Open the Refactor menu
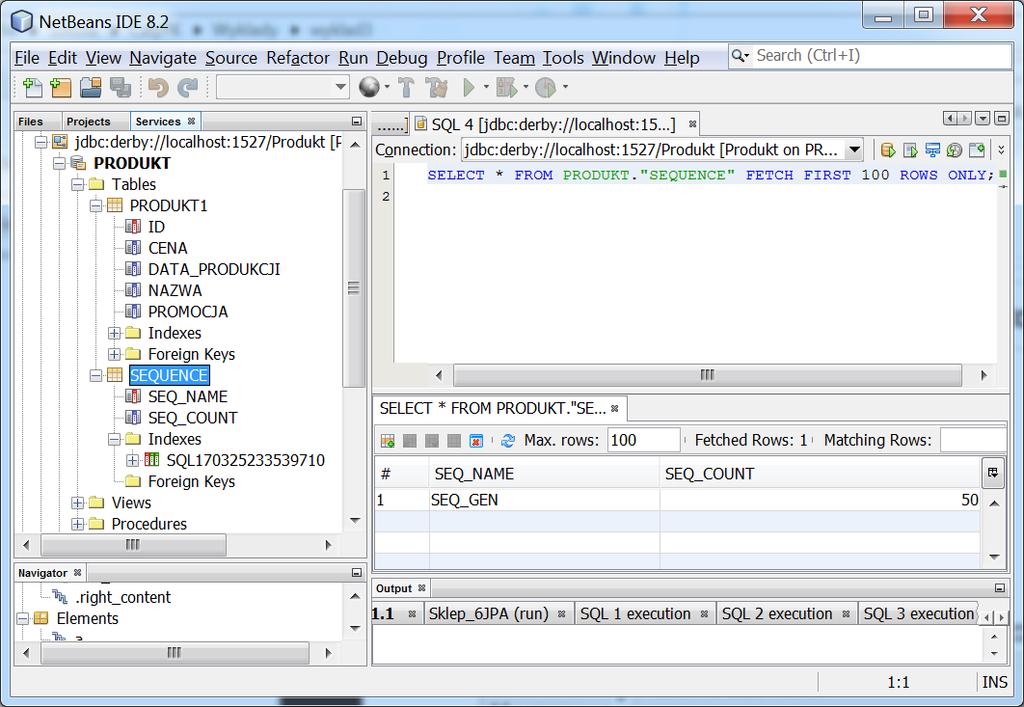The height and width of the screenshot is (707, 1024). (x=298, y=58)
